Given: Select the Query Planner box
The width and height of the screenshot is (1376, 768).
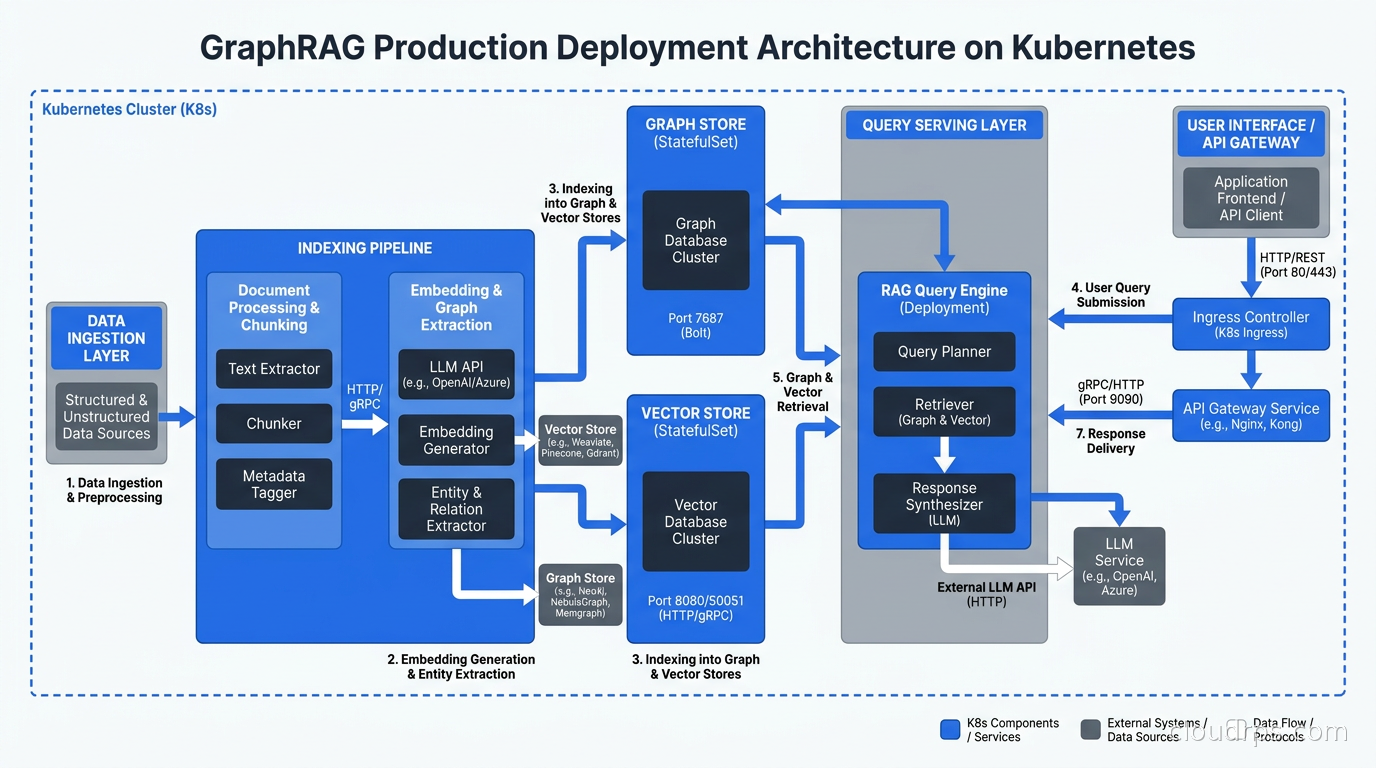Looking at the screenshot, I should tap(944, 352).
